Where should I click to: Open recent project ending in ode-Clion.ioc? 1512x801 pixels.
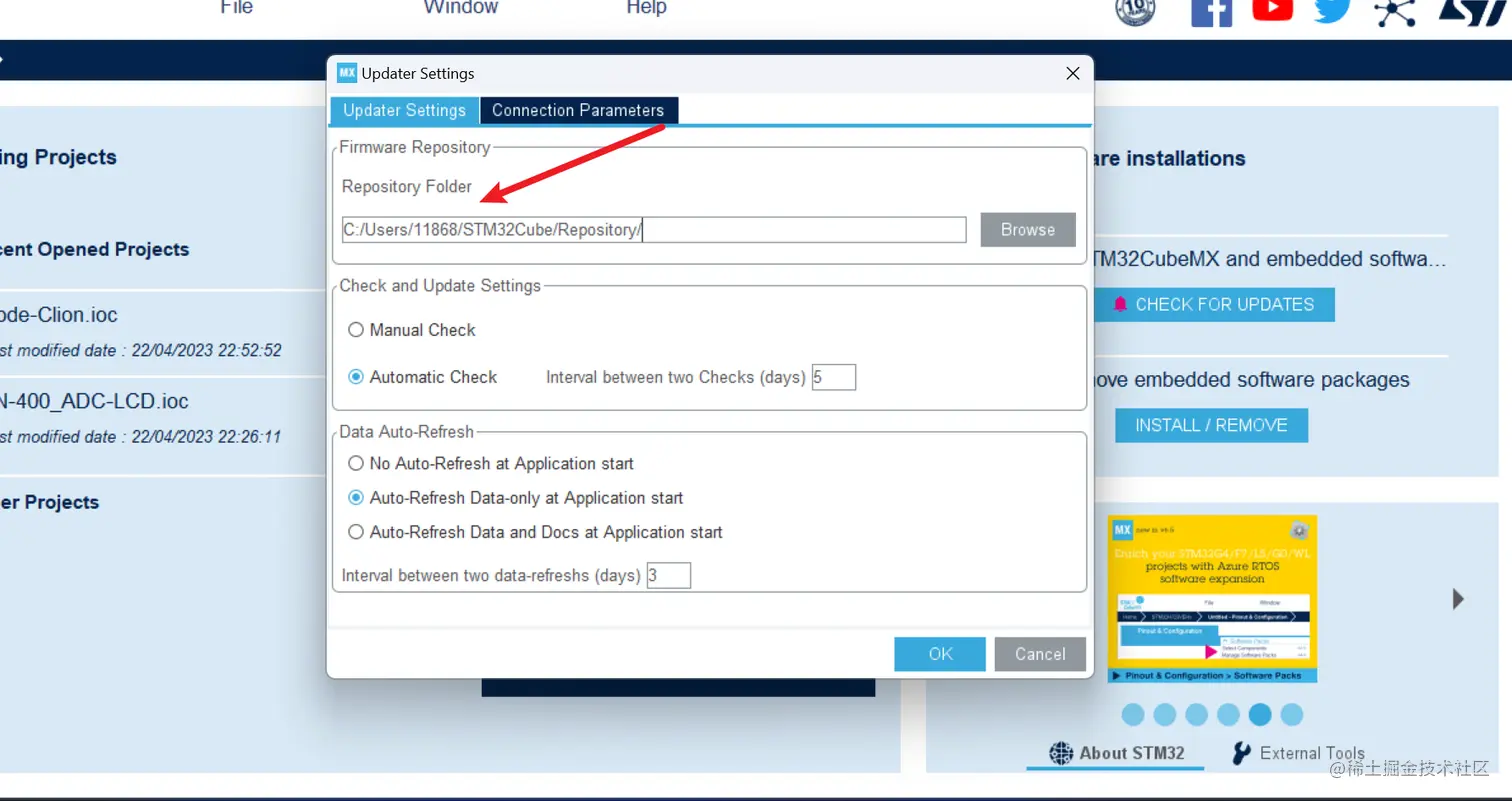[59, 315]
